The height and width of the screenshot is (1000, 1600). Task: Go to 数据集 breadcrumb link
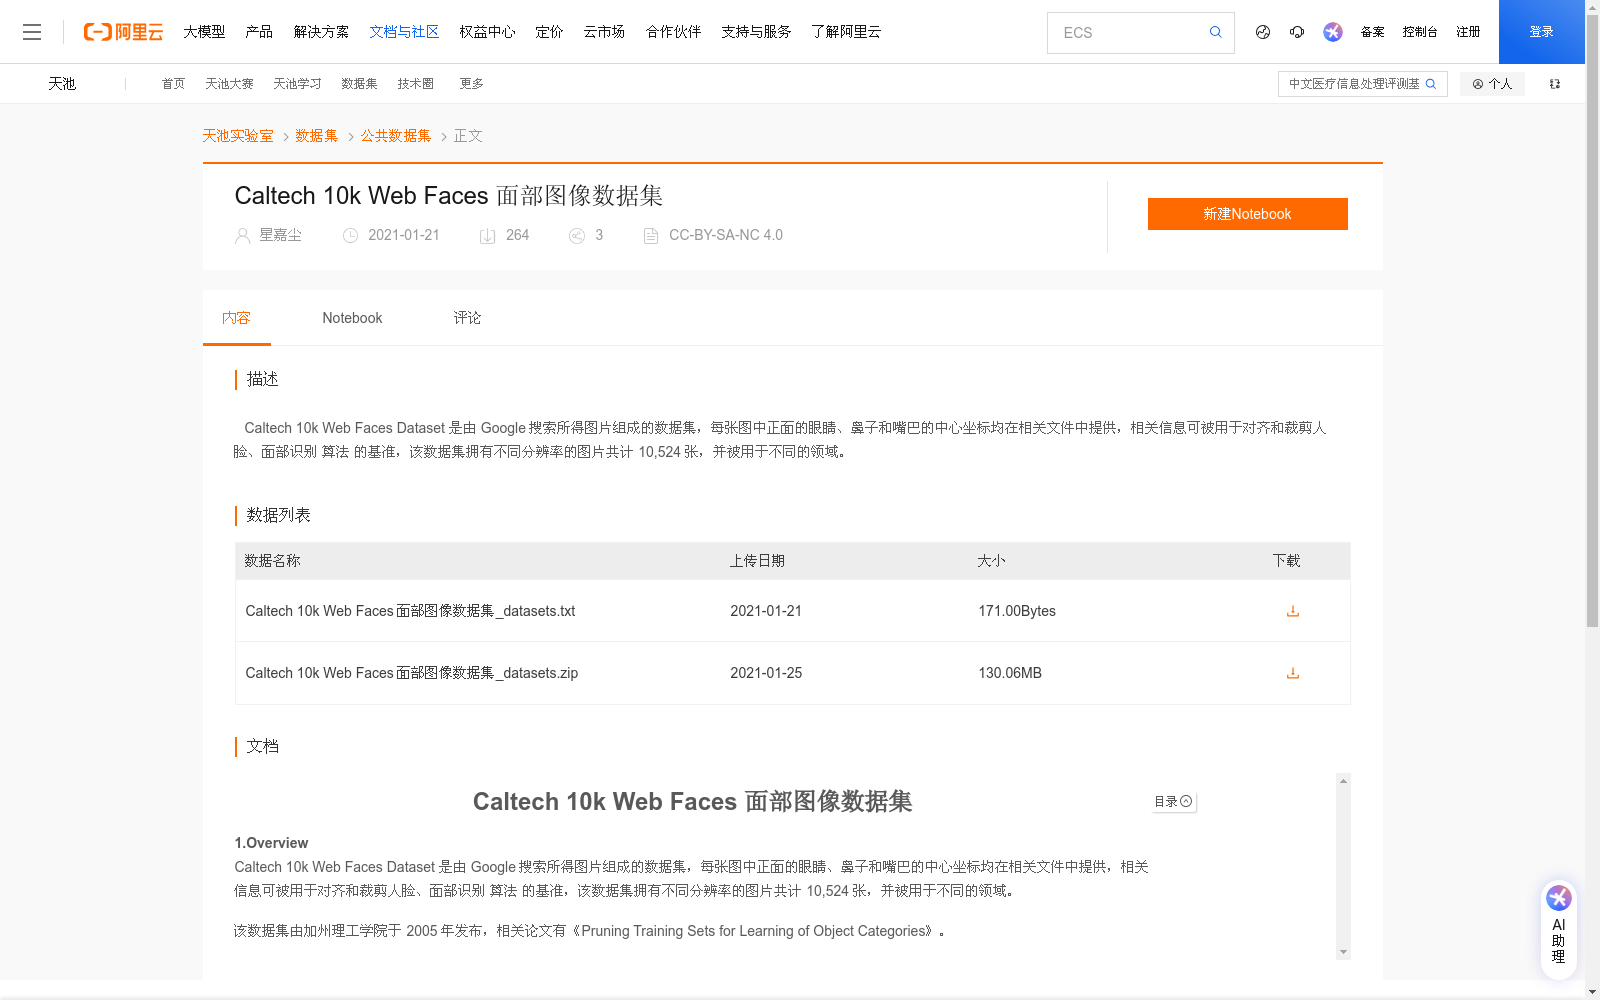point(317,136)
